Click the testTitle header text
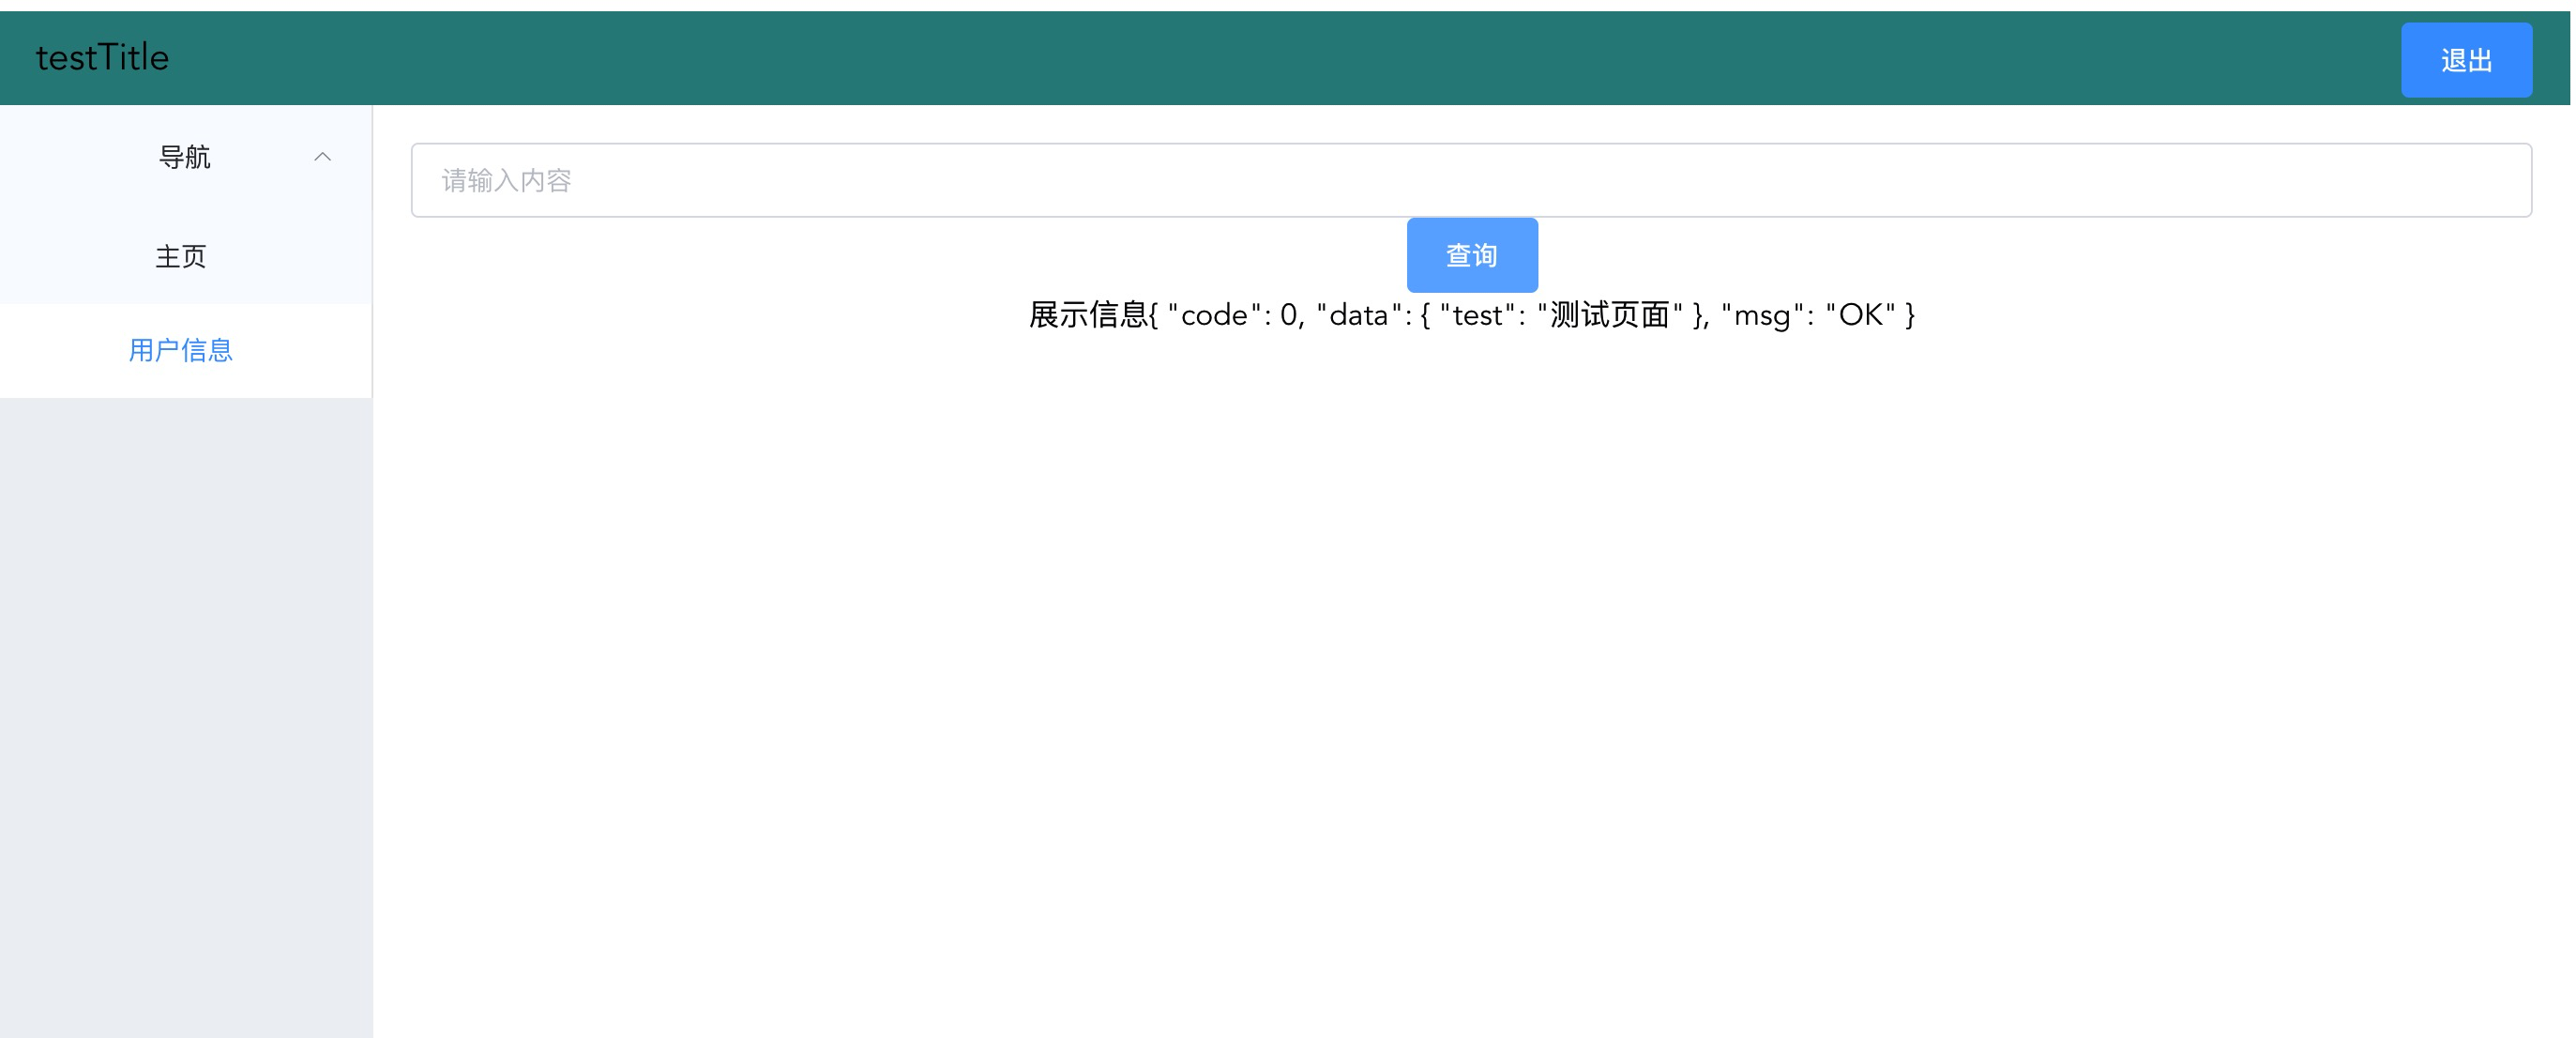The height and width of the screenshot is (1038, 2576). 102,58
